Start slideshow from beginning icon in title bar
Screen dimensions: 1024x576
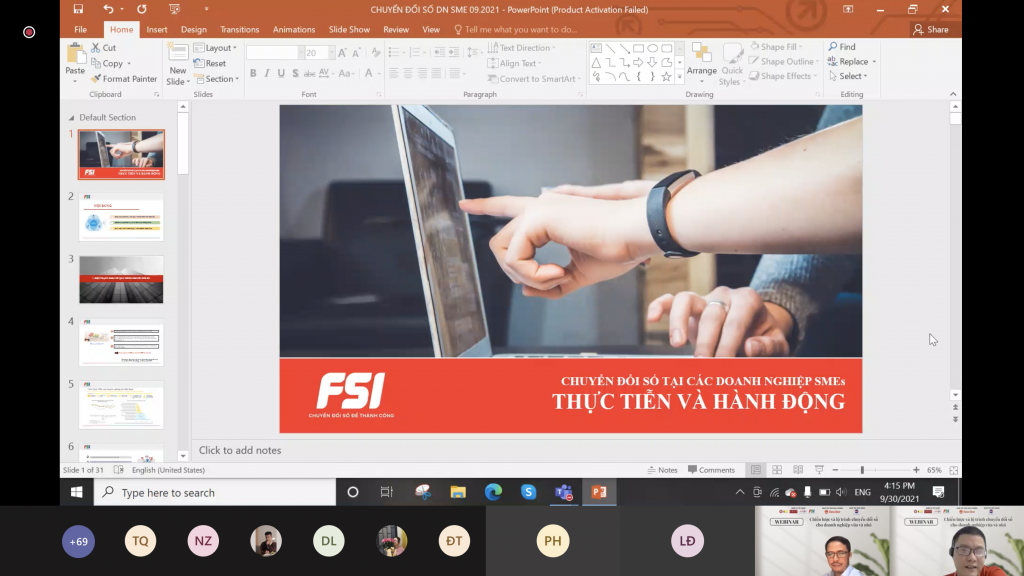tap(174, 9)
